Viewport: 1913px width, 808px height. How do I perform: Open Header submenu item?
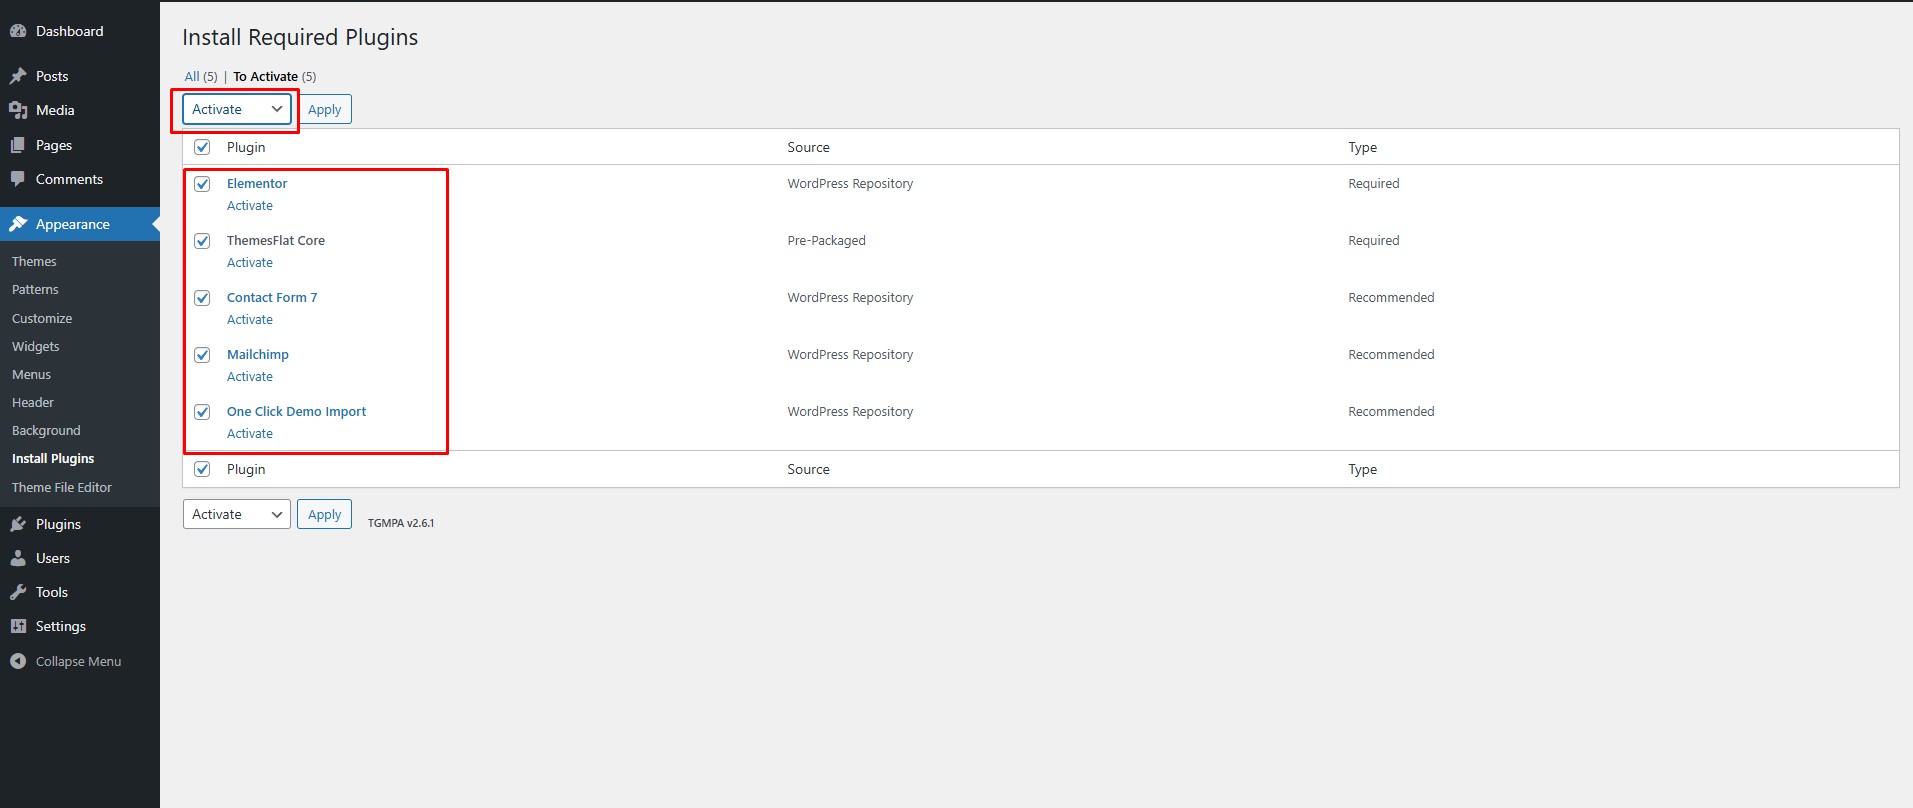pos(33,402)
